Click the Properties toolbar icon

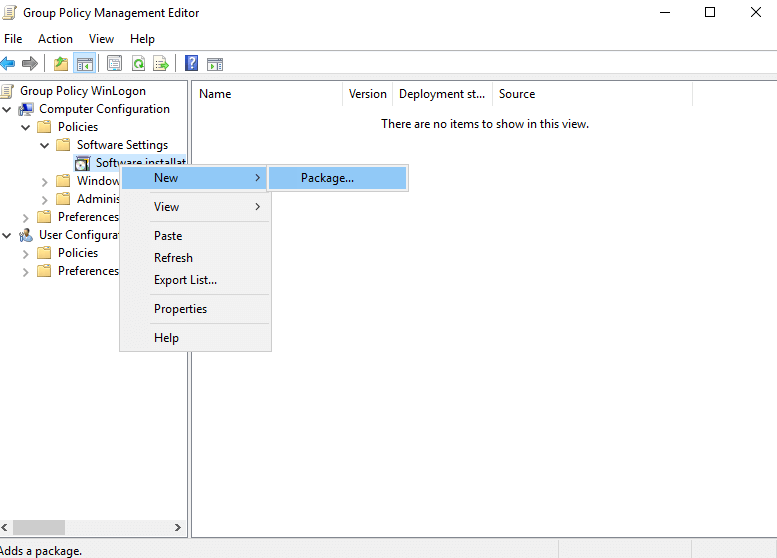click(x=114, y=64)
